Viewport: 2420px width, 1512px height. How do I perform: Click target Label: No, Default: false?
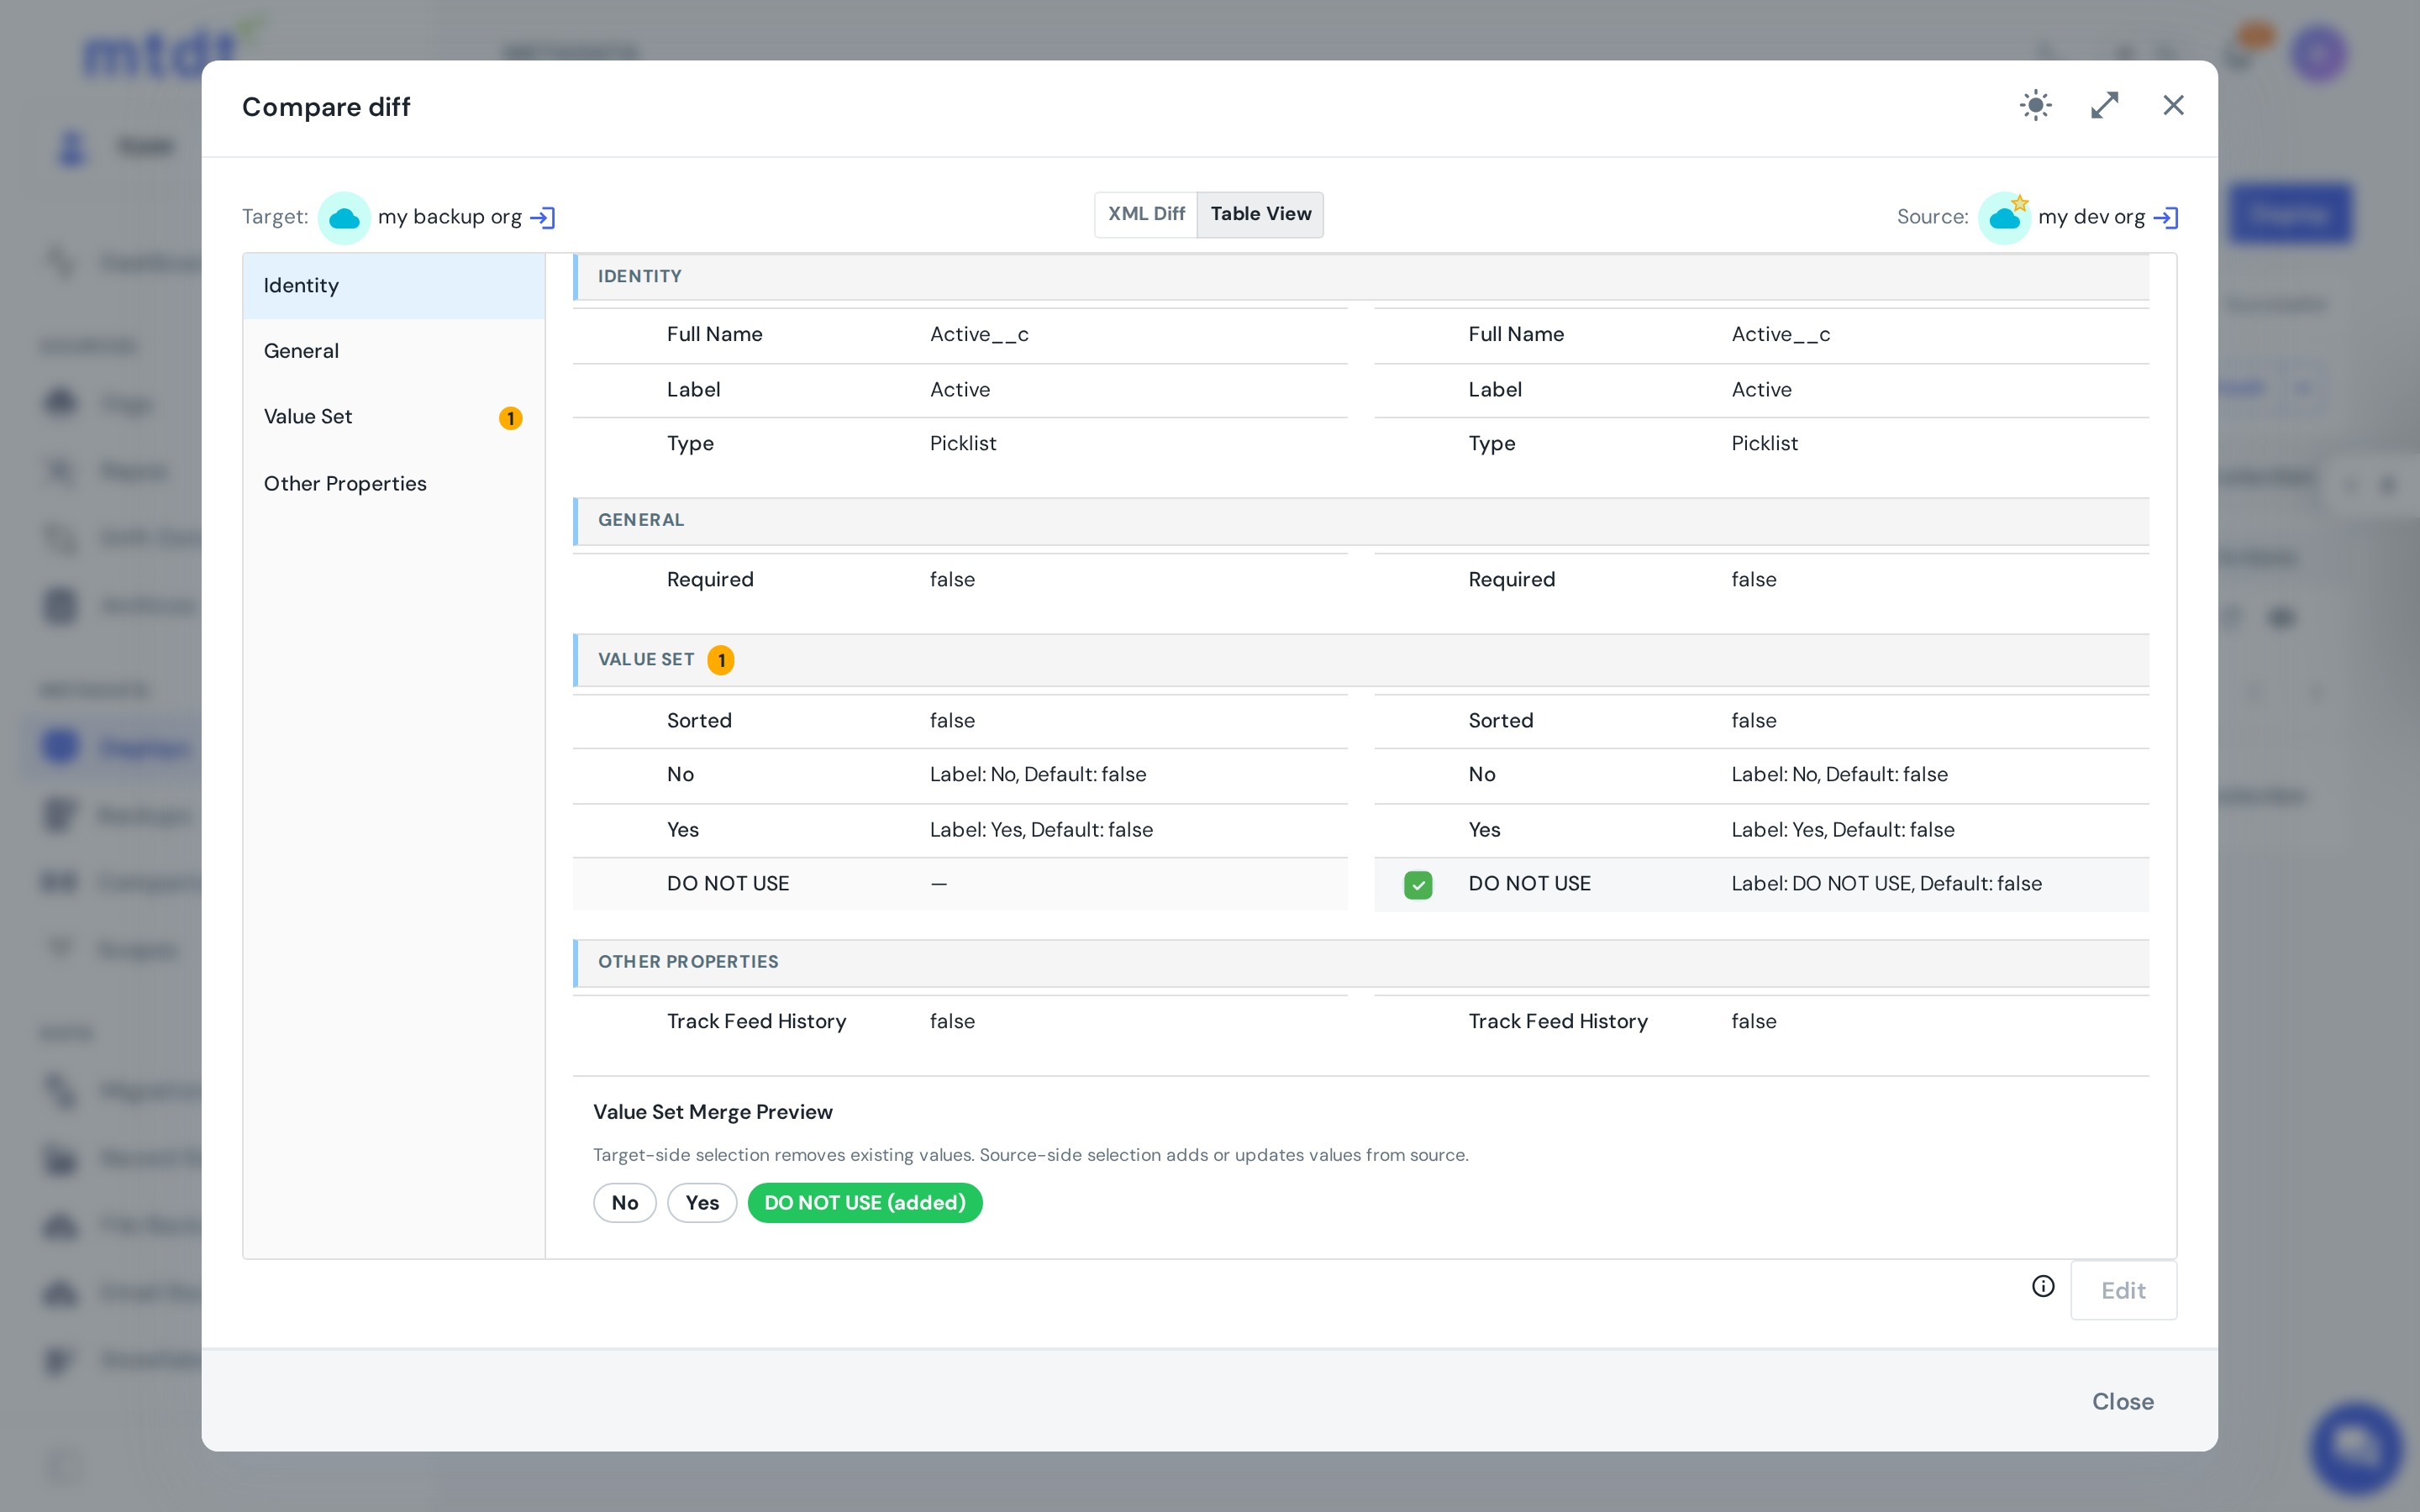1038,774
